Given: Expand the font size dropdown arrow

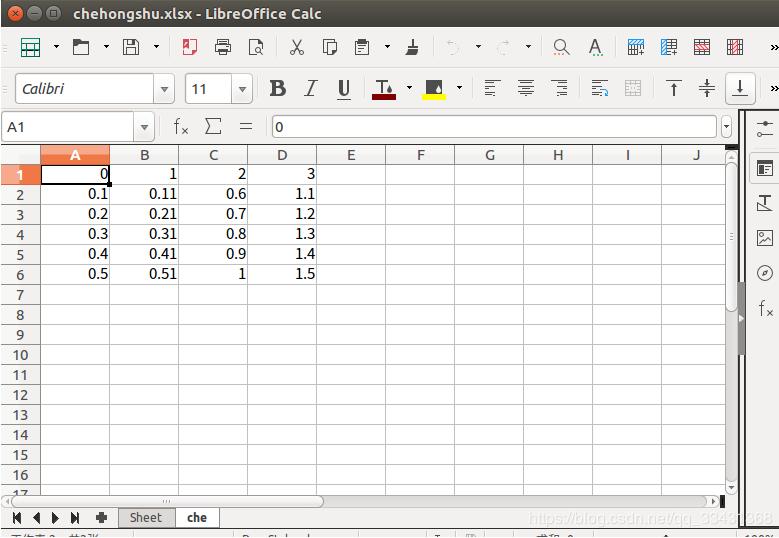Looking at the screenshot, I should [242, 89].
